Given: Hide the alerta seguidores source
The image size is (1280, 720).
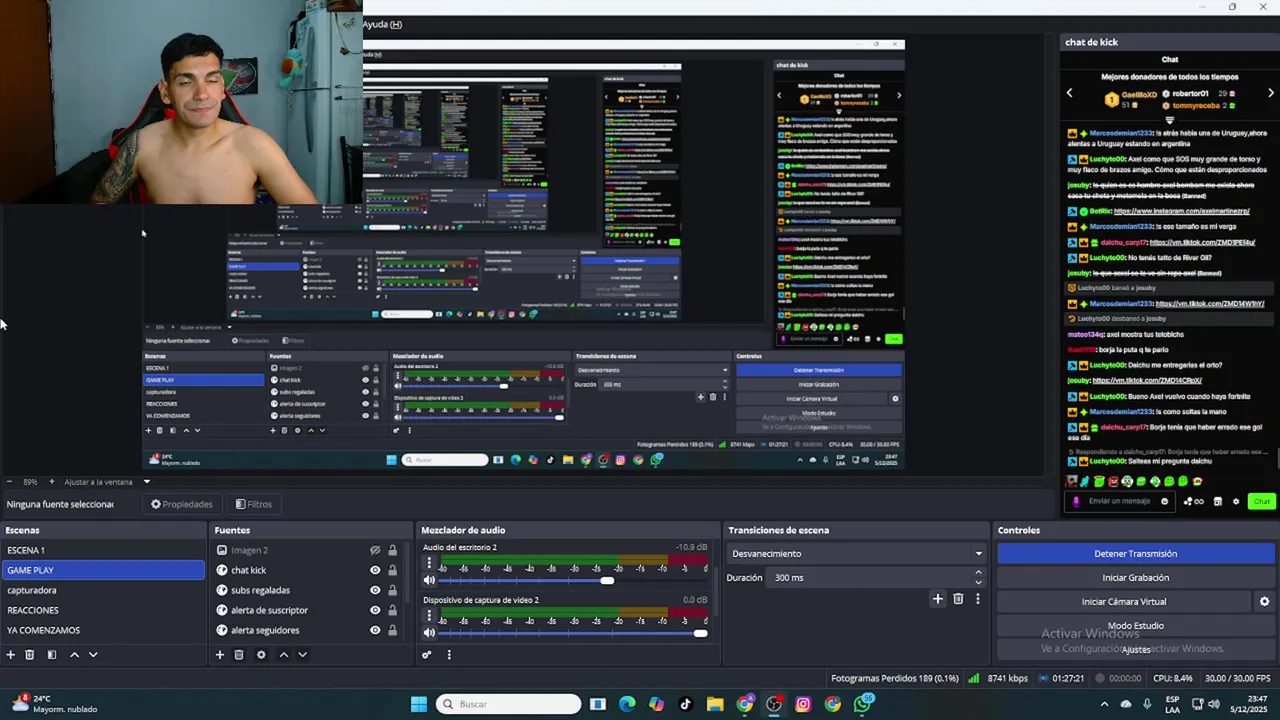Looking at the screenshot, I should (x=375, y=630).
